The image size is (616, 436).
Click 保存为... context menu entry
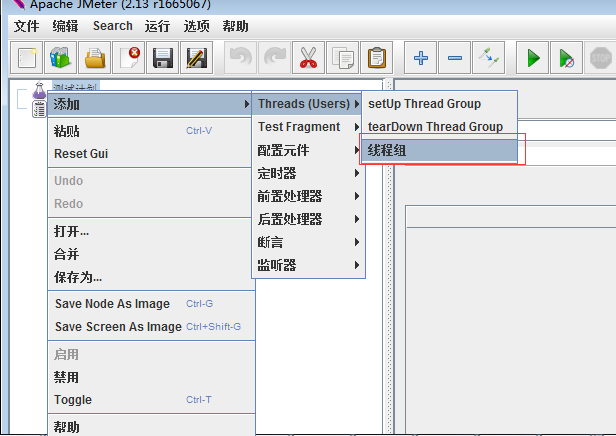pos(150,277)
